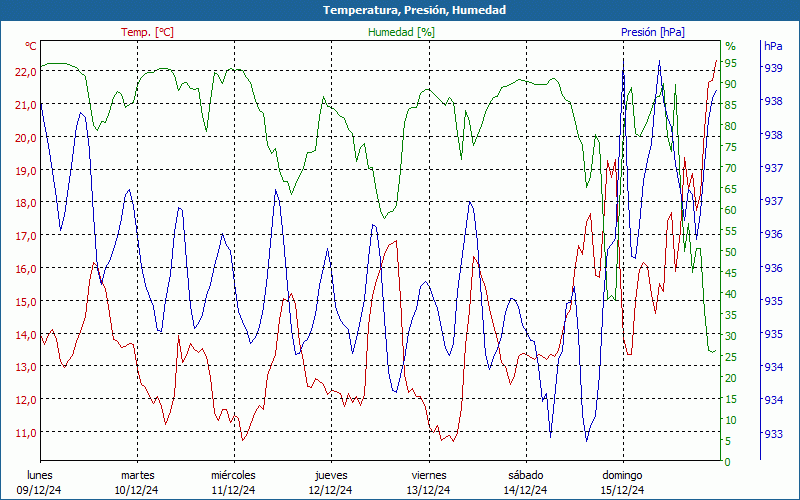Viewport: 800px width, 500px height.
Task: Click the '11/12/24' date label
Action: (x=233, y=490)
